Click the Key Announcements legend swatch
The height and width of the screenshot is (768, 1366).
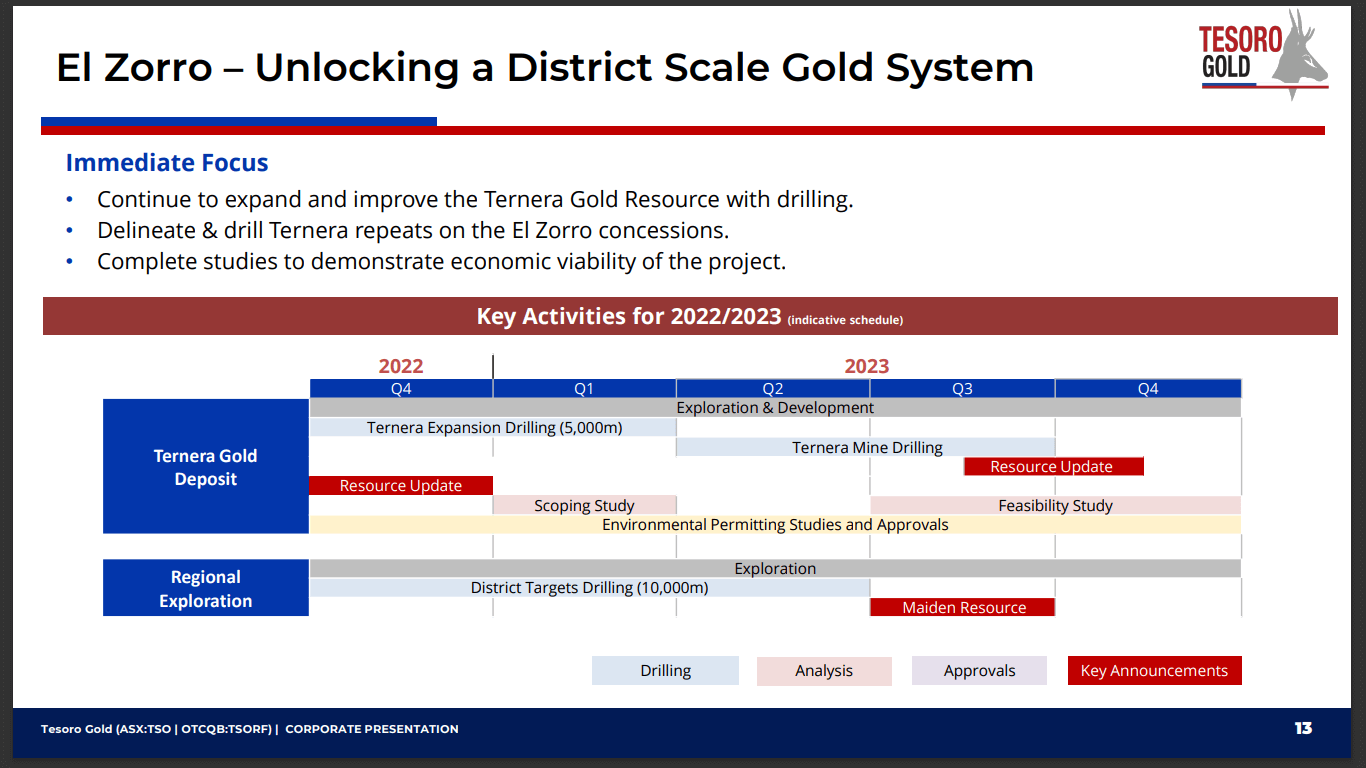point(1154,670)
